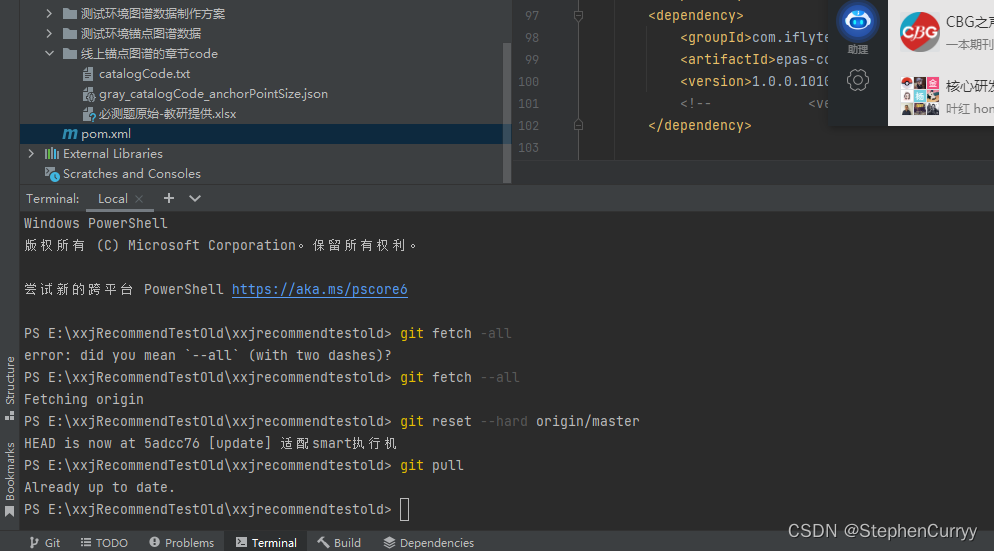Click the 'git reset --hard origin/master' command
Screen dimensions: 994x551
(x=520, y=422)
